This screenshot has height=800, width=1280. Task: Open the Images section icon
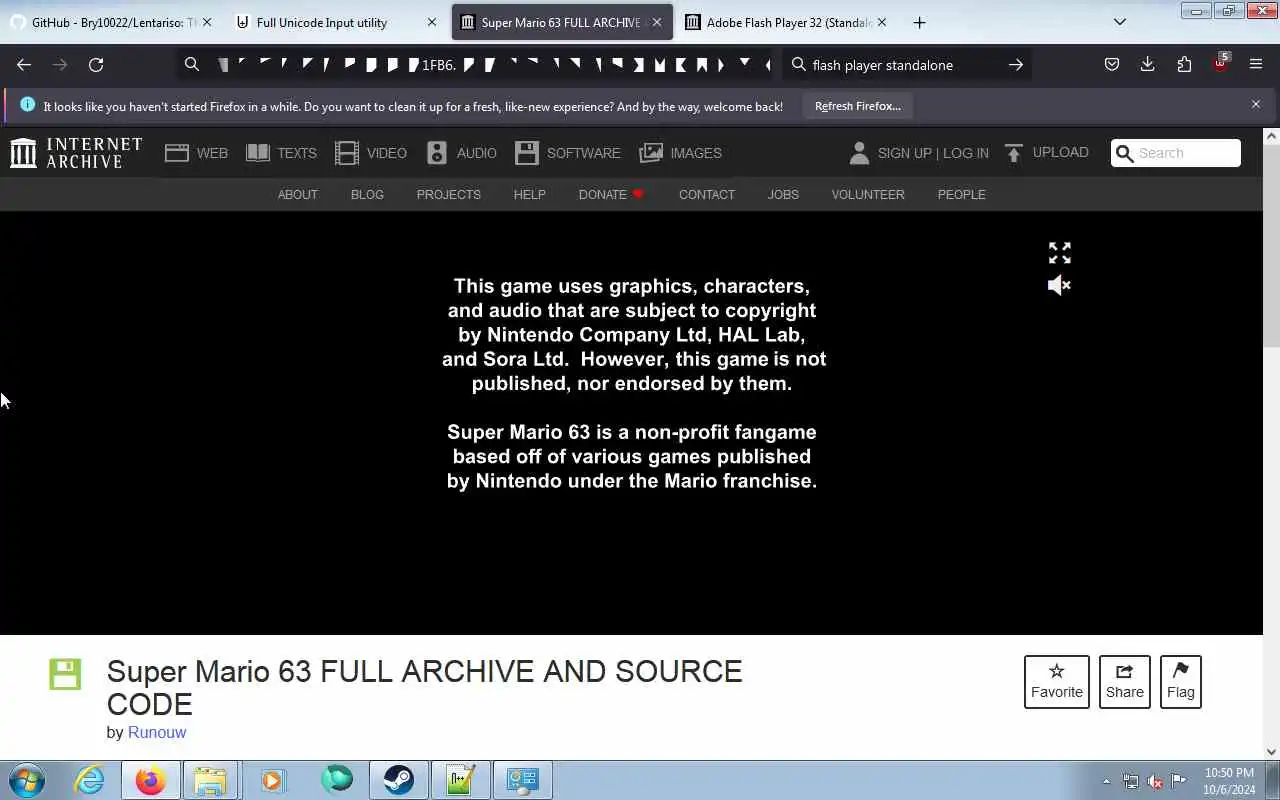(x=651, y=153)
